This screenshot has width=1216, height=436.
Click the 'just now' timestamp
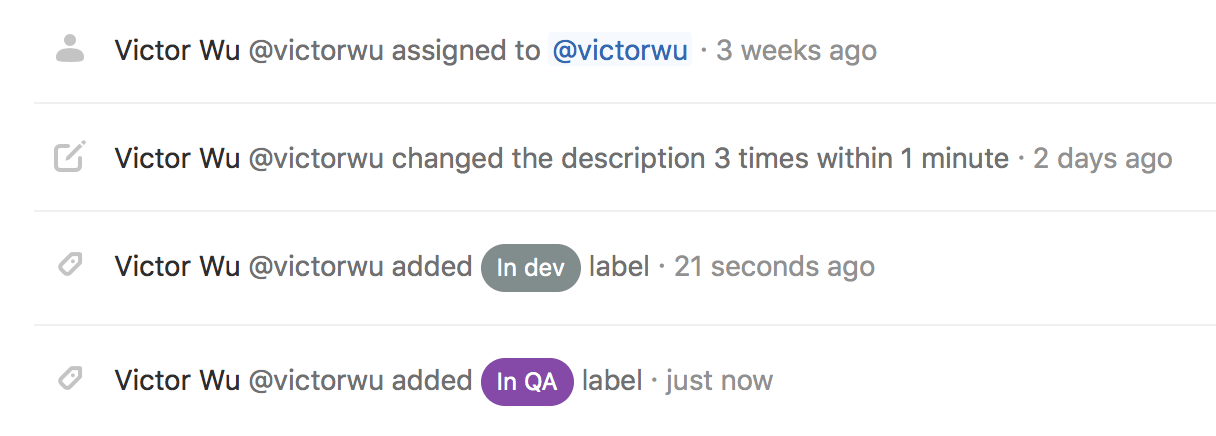click(x=719, y=380)
